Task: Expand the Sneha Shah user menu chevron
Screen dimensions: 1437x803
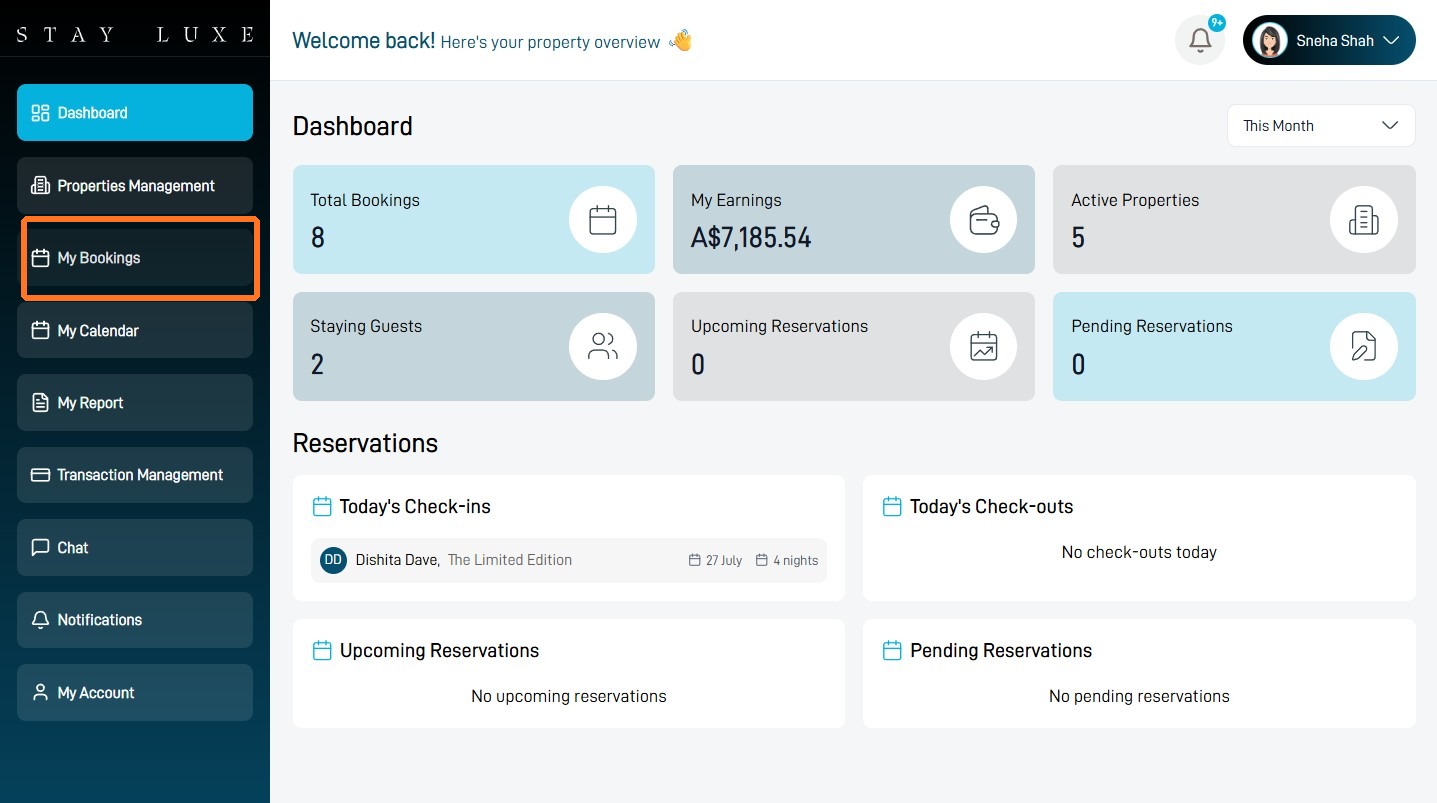Action: [x=1391, y=41]
